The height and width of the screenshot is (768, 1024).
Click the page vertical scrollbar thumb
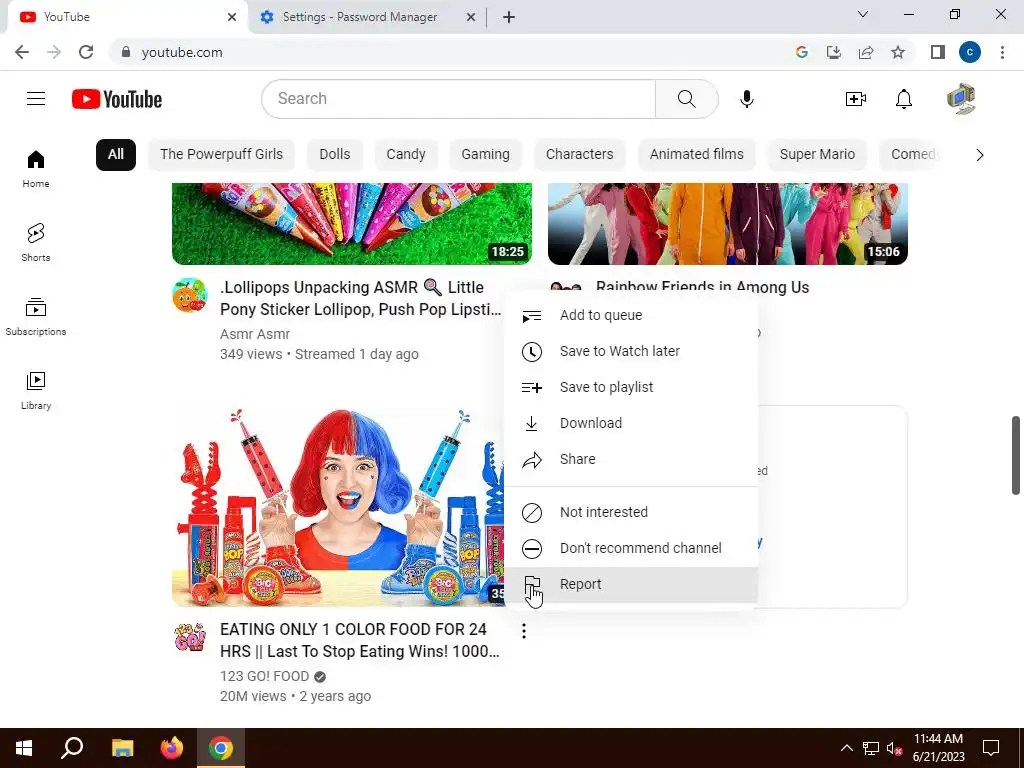click(1016, 455)
